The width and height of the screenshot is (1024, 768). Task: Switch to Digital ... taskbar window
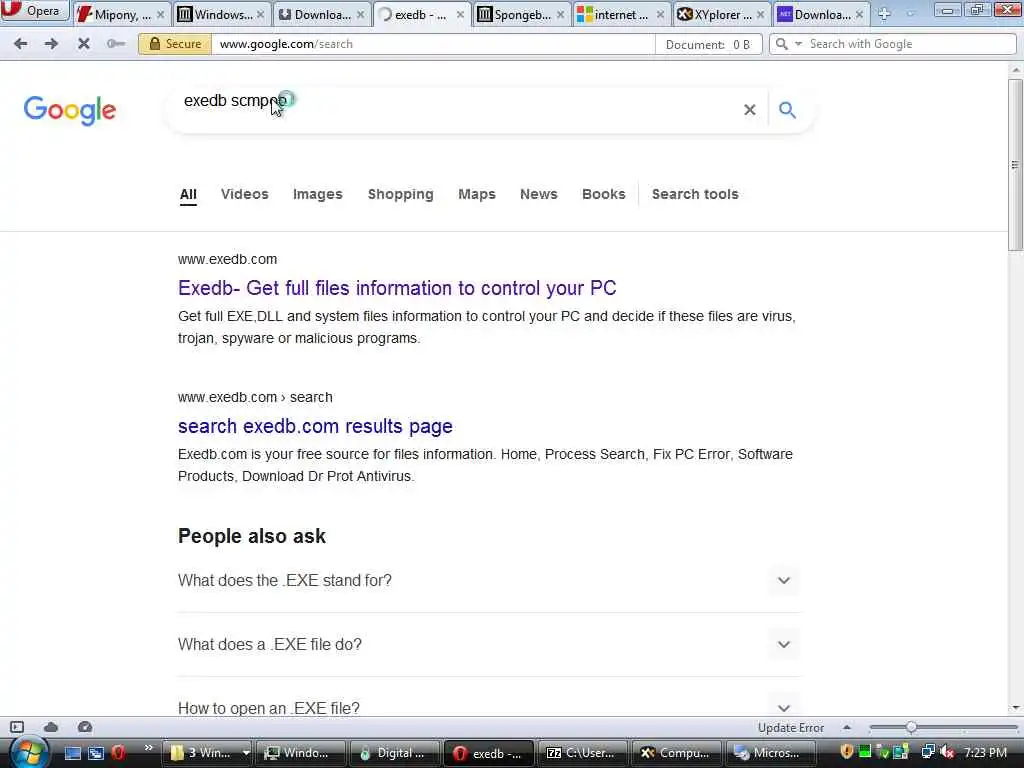click(x=396, y=753)
